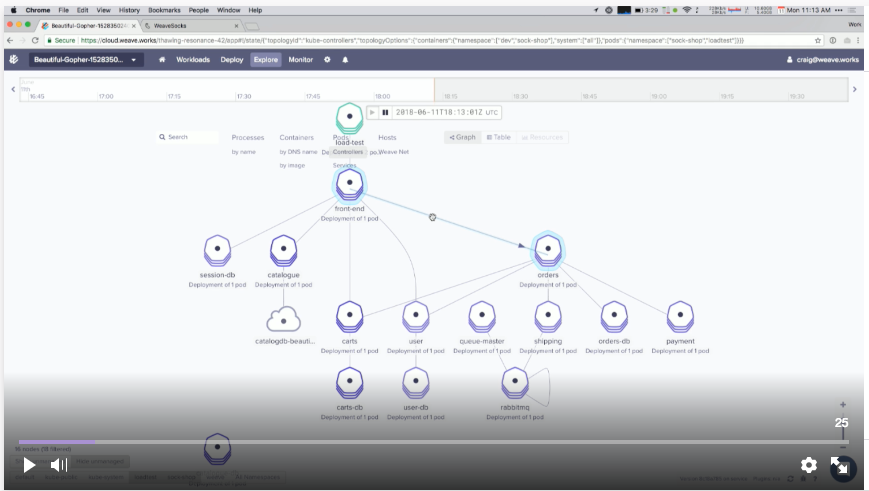The width and height of the screenshot is (869, 491).
Task: Focus the Search field
Action: 188,137
